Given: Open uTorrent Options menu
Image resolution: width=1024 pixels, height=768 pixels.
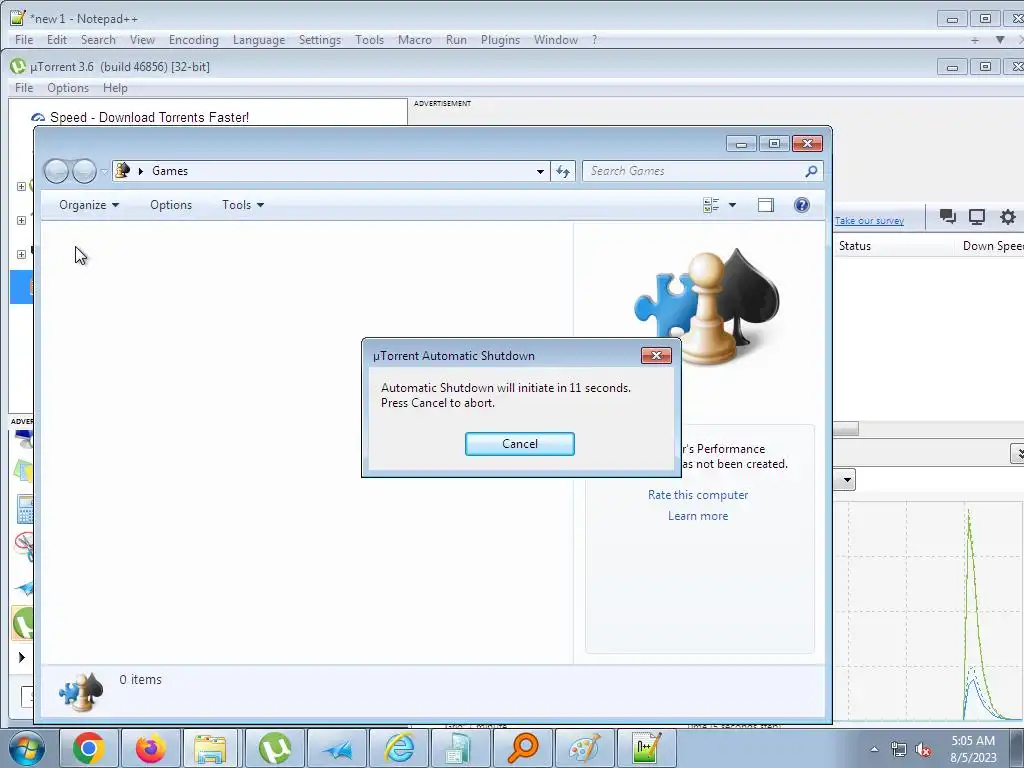Looking at the screenshot, I should tap(68, 88).
